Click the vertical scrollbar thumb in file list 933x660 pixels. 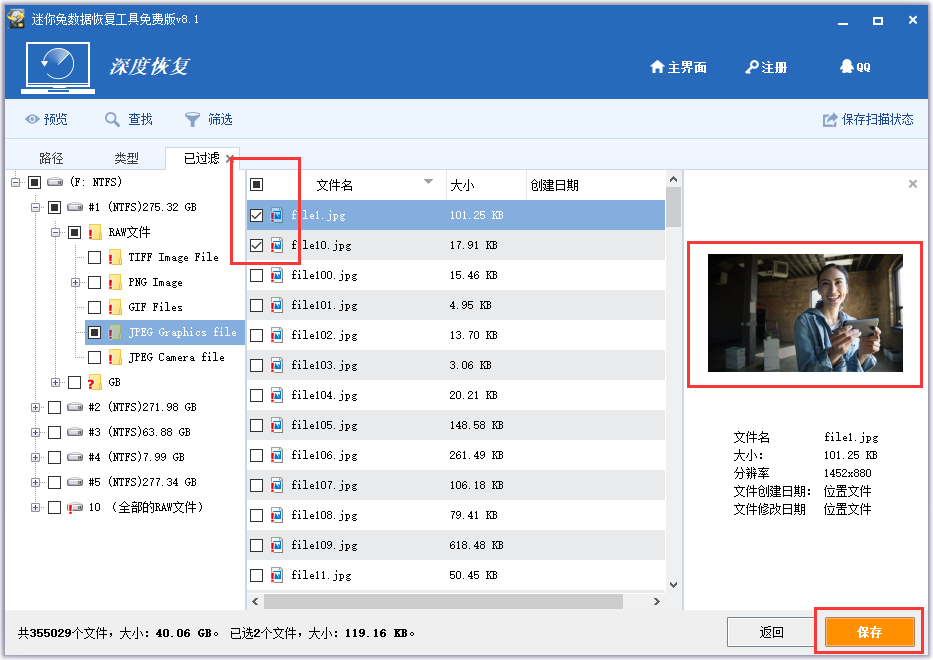tap(673, 207)
